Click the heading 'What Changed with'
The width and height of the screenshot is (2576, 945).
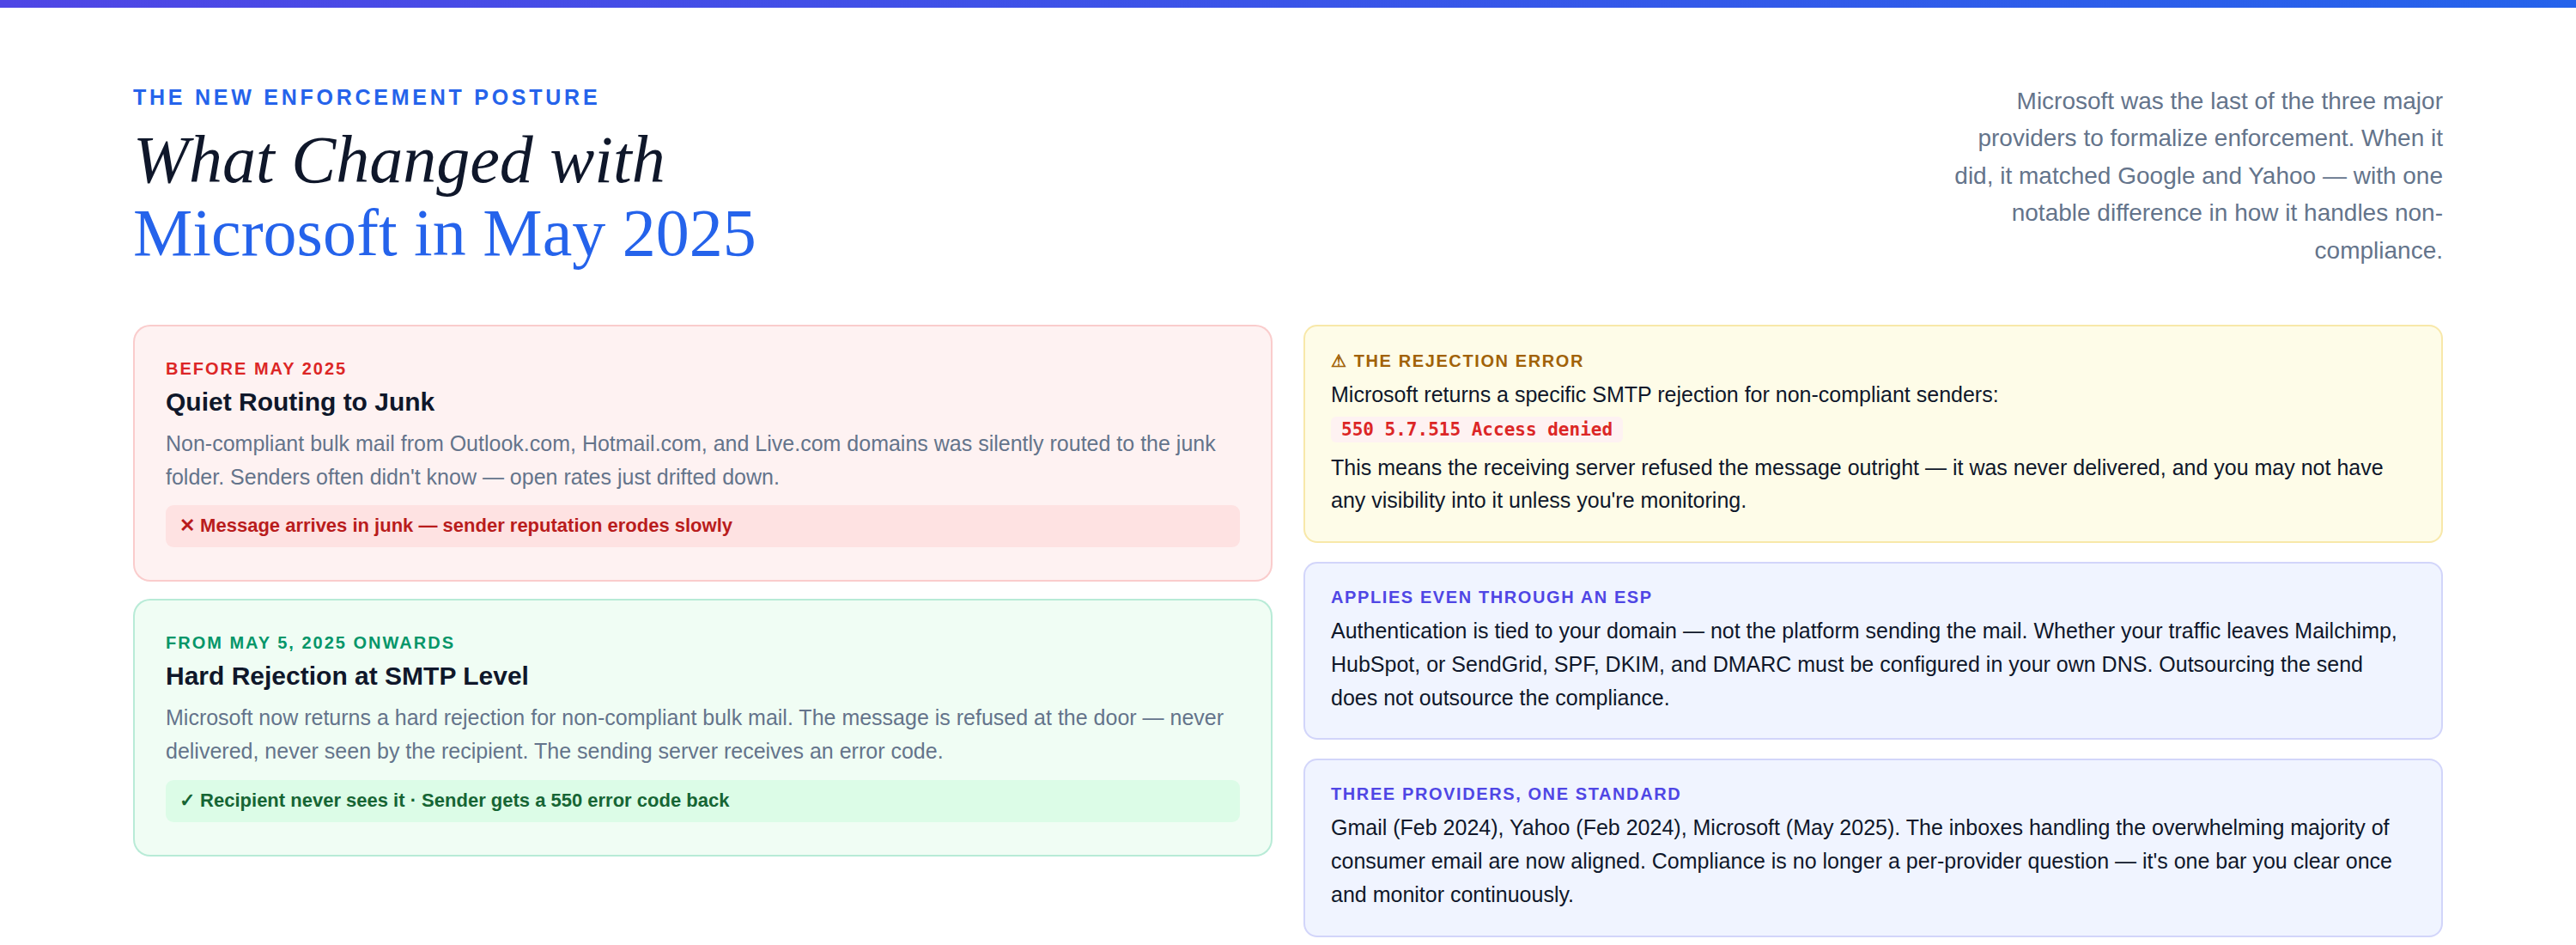[399, 160]
